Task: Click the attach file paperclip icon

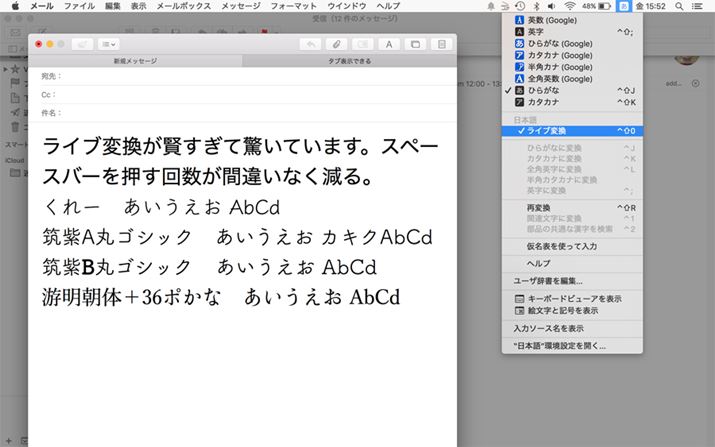Action: pos(338,44)
